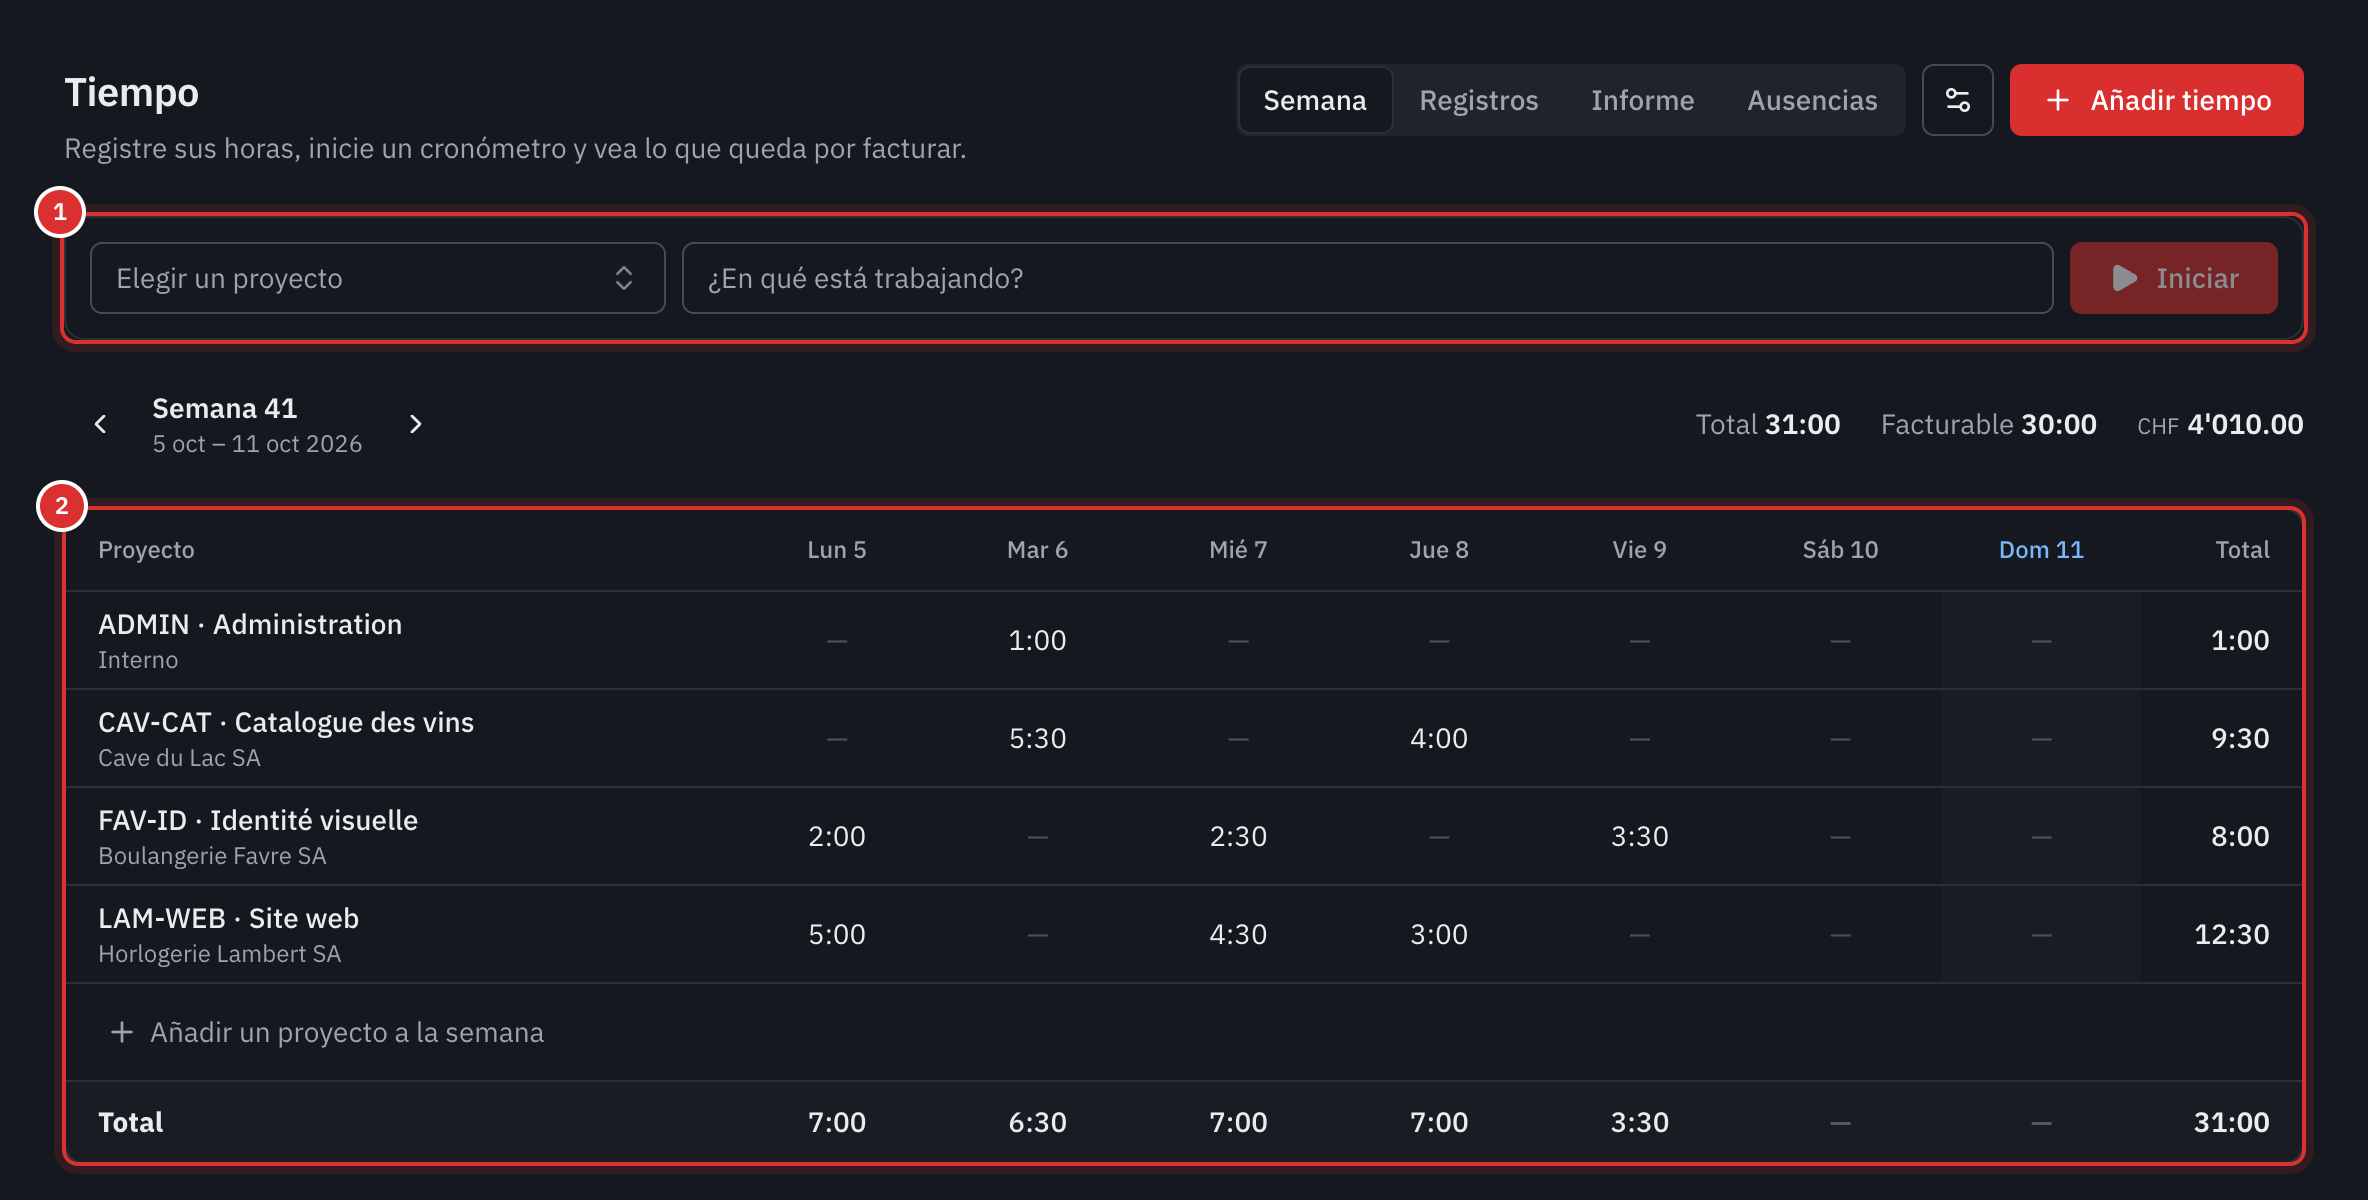Image resolution: width=2368 pixels, height=1200 pixels.
Task: Click the Facturable 30:00 summary
Action: click(1988, 425)
